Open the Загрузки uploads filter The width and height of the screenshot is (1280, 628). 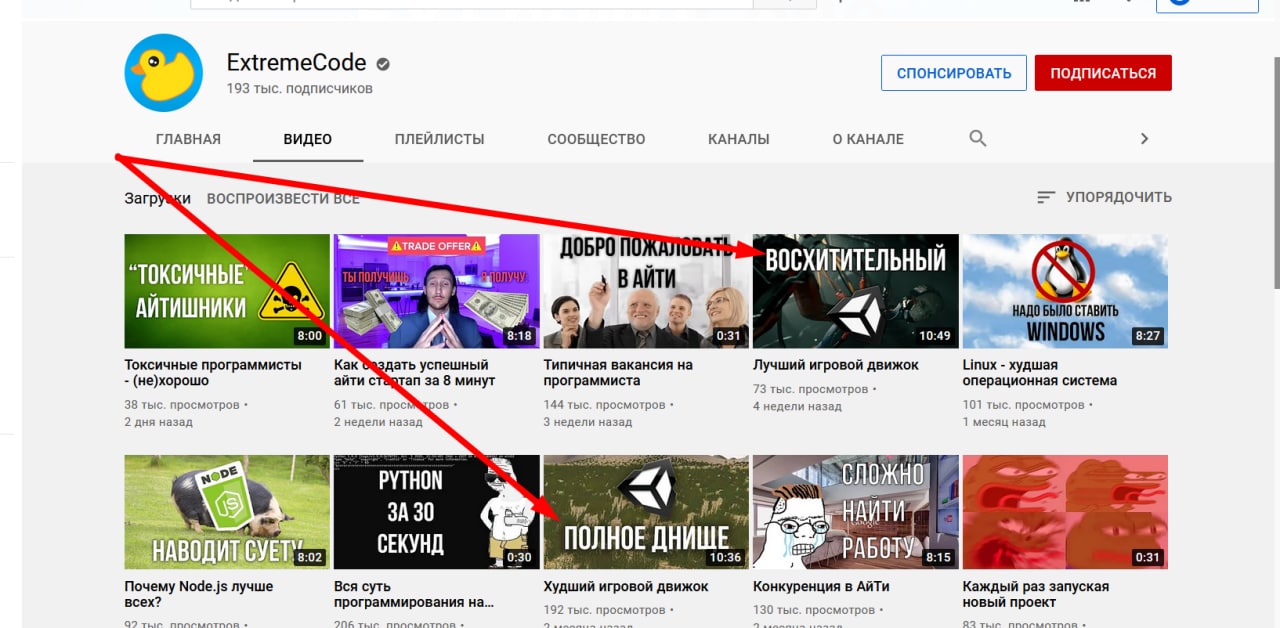[x=157, y=198]
